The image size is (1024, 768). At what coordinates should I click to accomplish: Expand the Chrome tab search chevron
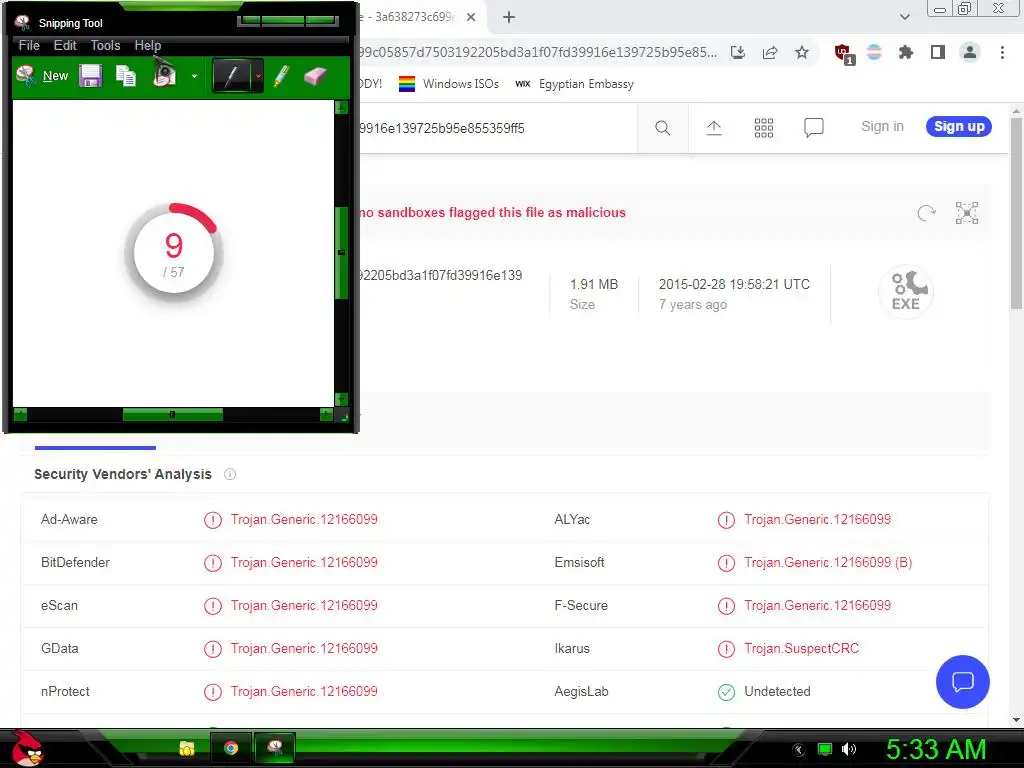point(904,17)
